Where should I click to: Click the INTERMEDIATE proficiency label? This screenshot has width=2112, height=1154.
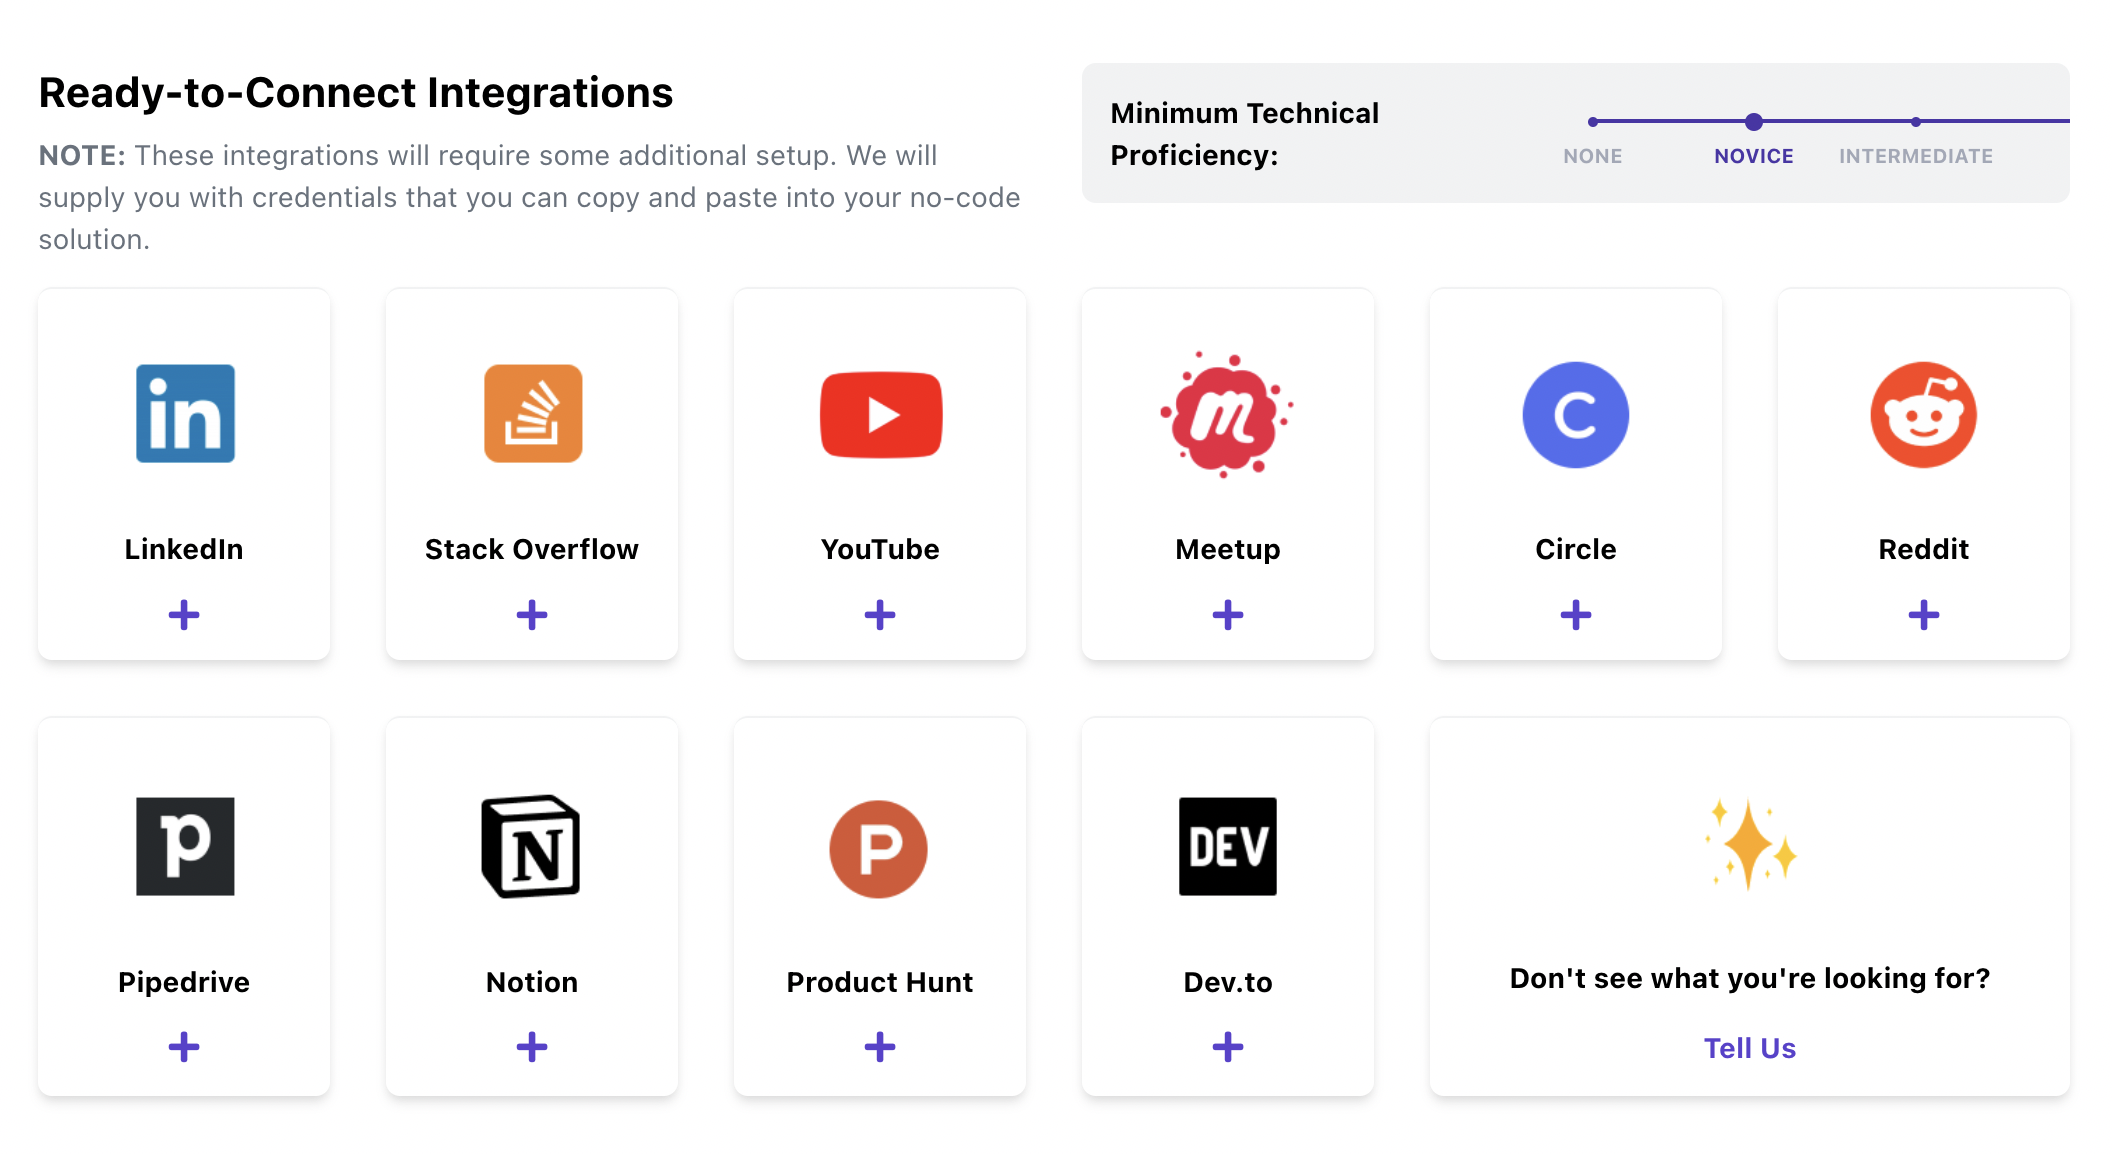pyautogui.click(x=1916, y=156)
